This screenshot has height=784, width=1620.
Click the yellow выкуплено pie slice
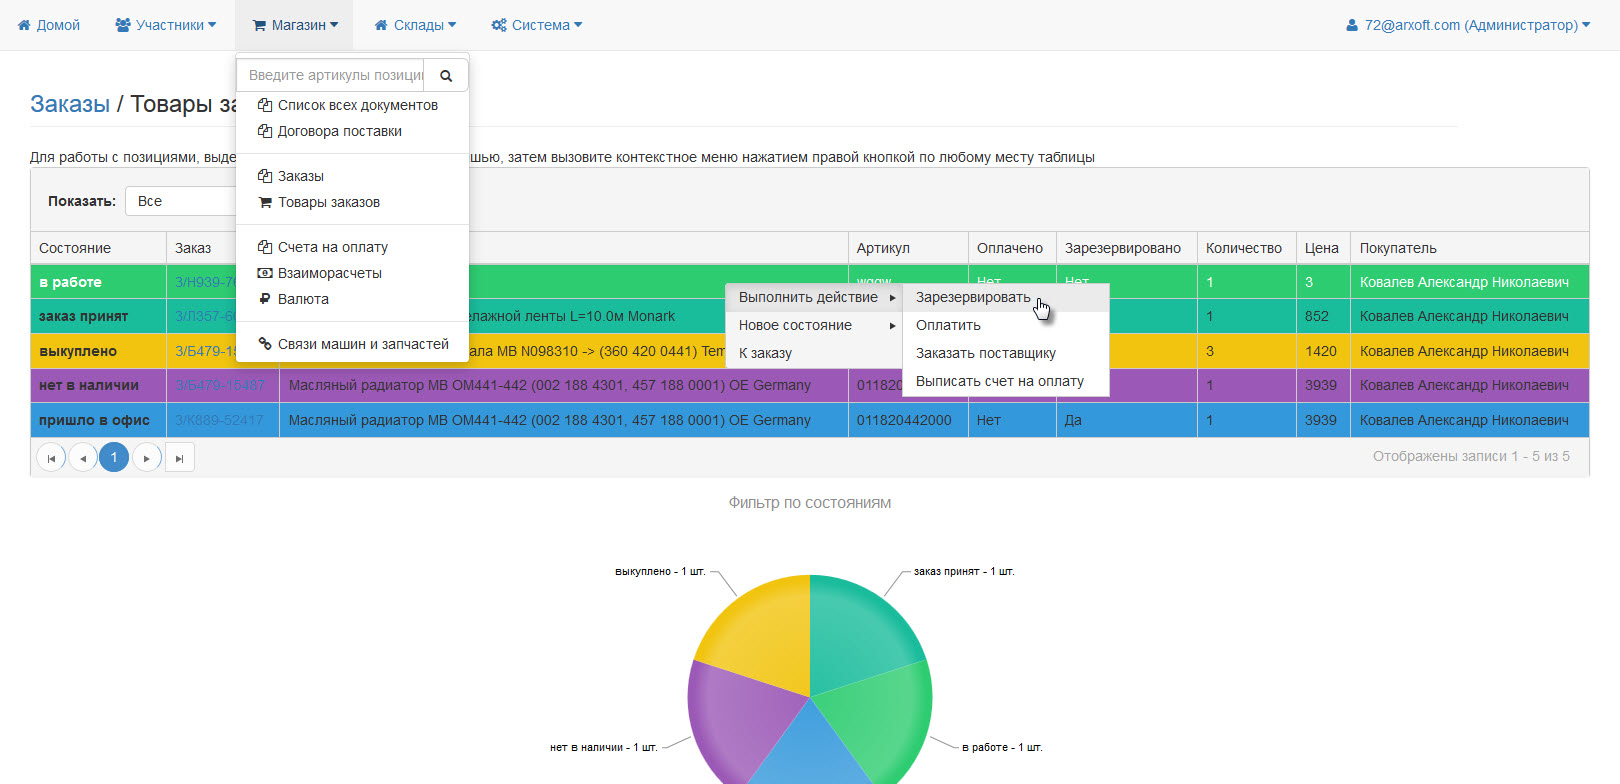point(760,630)
